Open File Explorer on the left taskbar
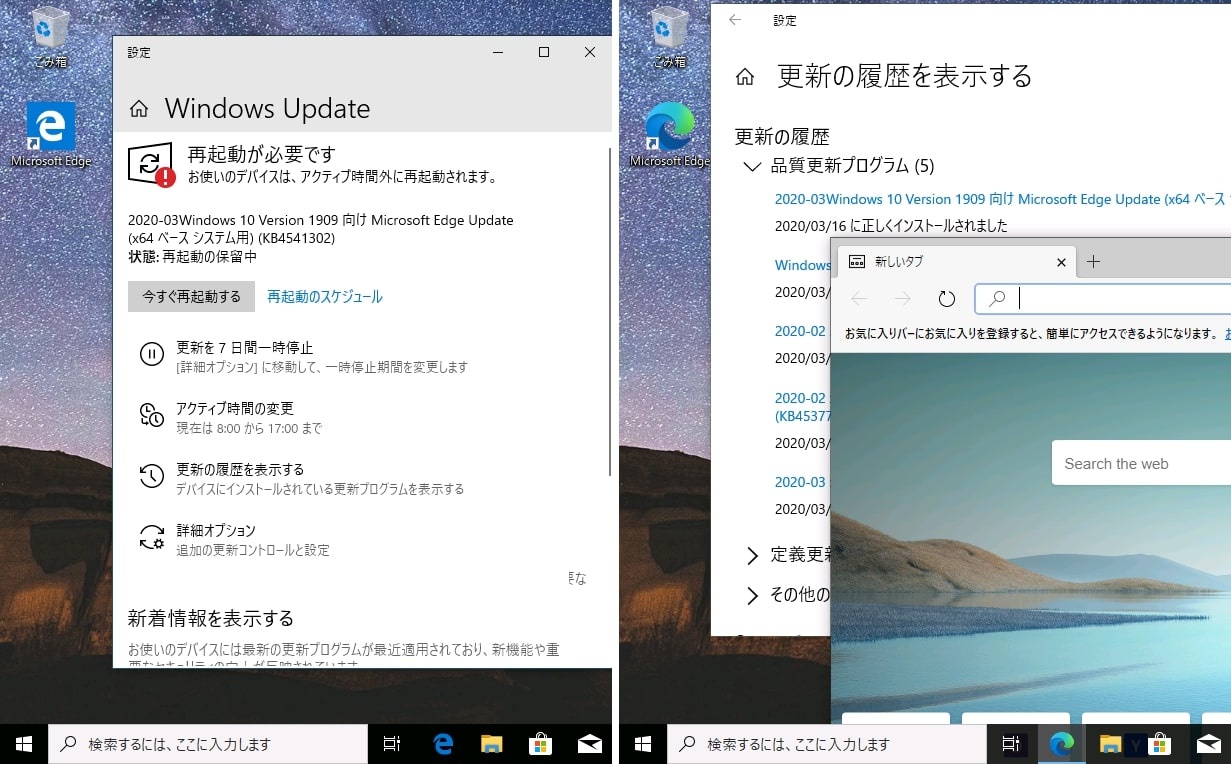This screenshot has height=764, width=1231. click(491, 744)
